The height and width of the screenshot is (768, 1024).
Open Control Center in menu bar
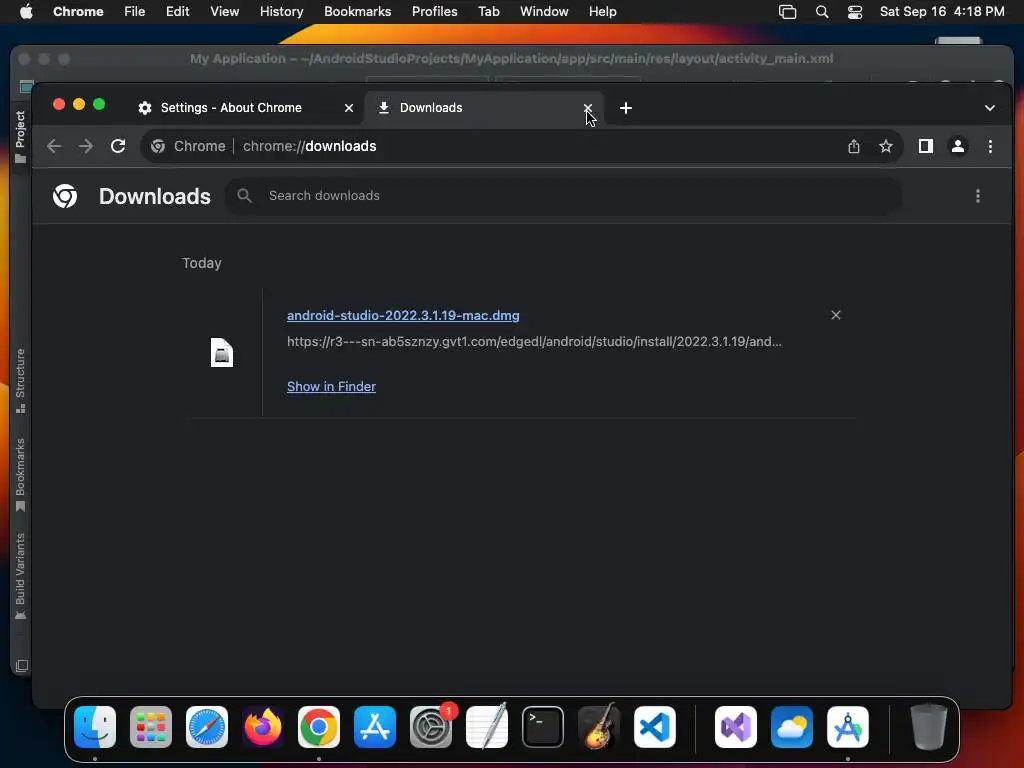[855, 12]
